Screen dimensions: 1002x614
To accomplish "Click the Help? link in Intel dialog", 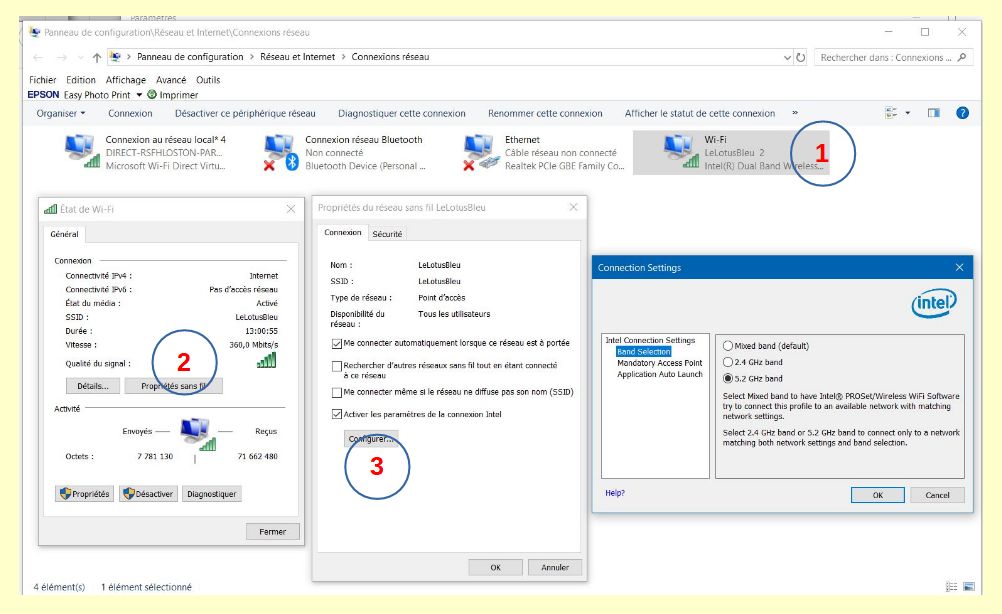I will (x=615, y=493).
